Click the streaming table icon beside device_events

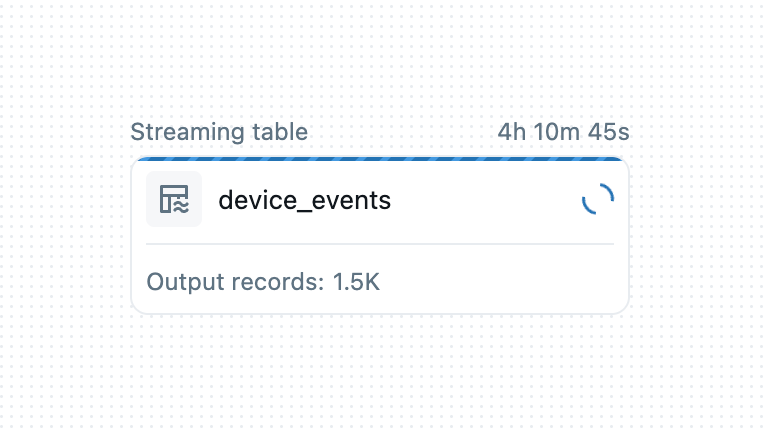coord(174,200)
